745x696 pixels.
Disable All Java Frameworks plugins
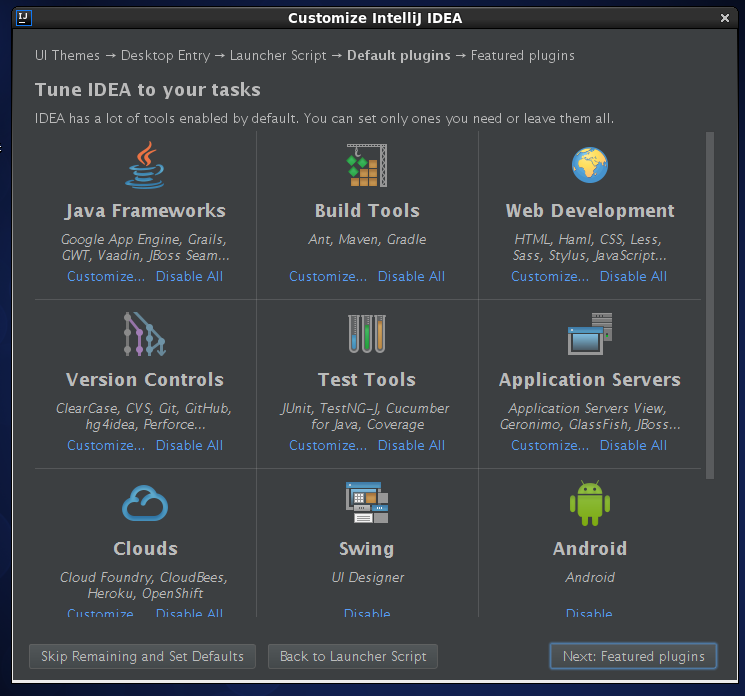(189, 276)
